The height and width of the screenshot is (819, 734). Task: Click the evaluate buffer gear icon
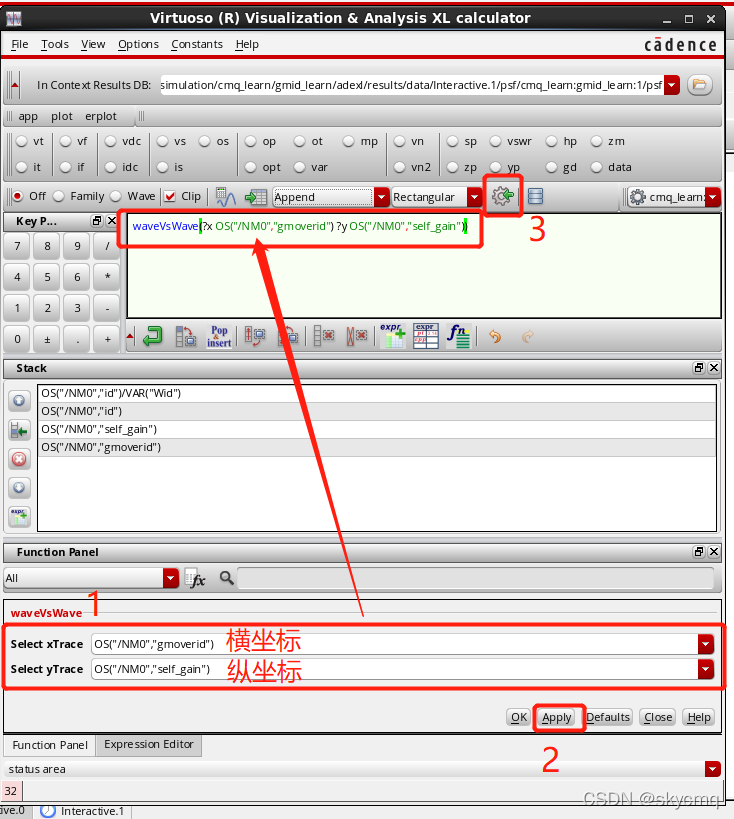click(503, 196)
